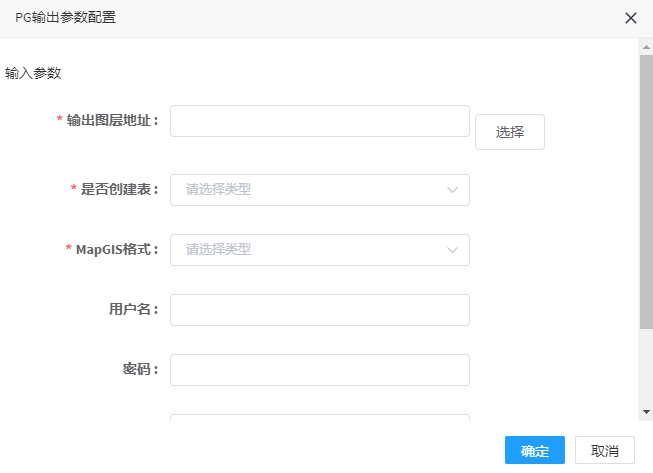Click the 输入参数 section heading
653x473 pixels.
click(x=33, y=73)
